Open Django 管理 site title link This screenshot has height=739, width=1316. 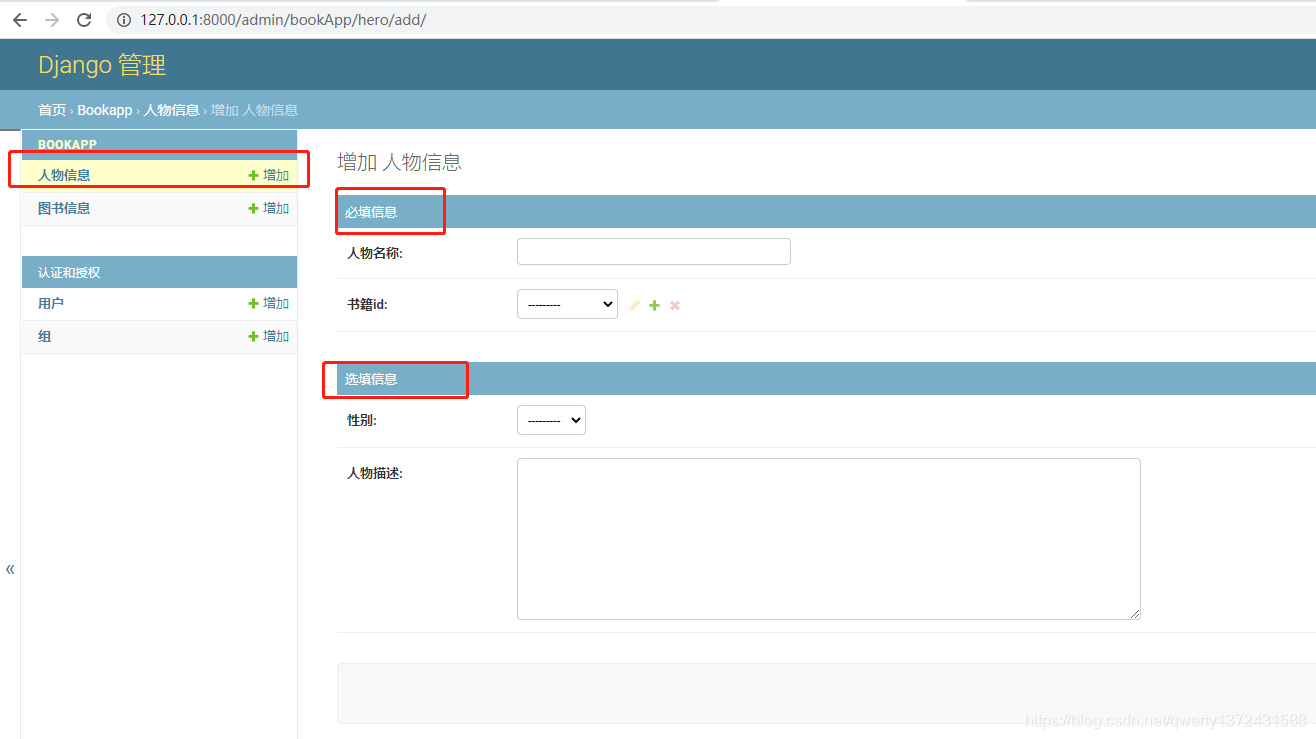tap(102, 65)
